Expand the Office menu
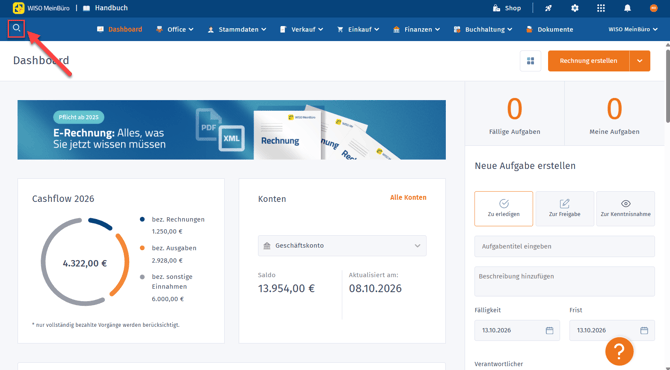 pyautogui.click(x=175, y=29)
